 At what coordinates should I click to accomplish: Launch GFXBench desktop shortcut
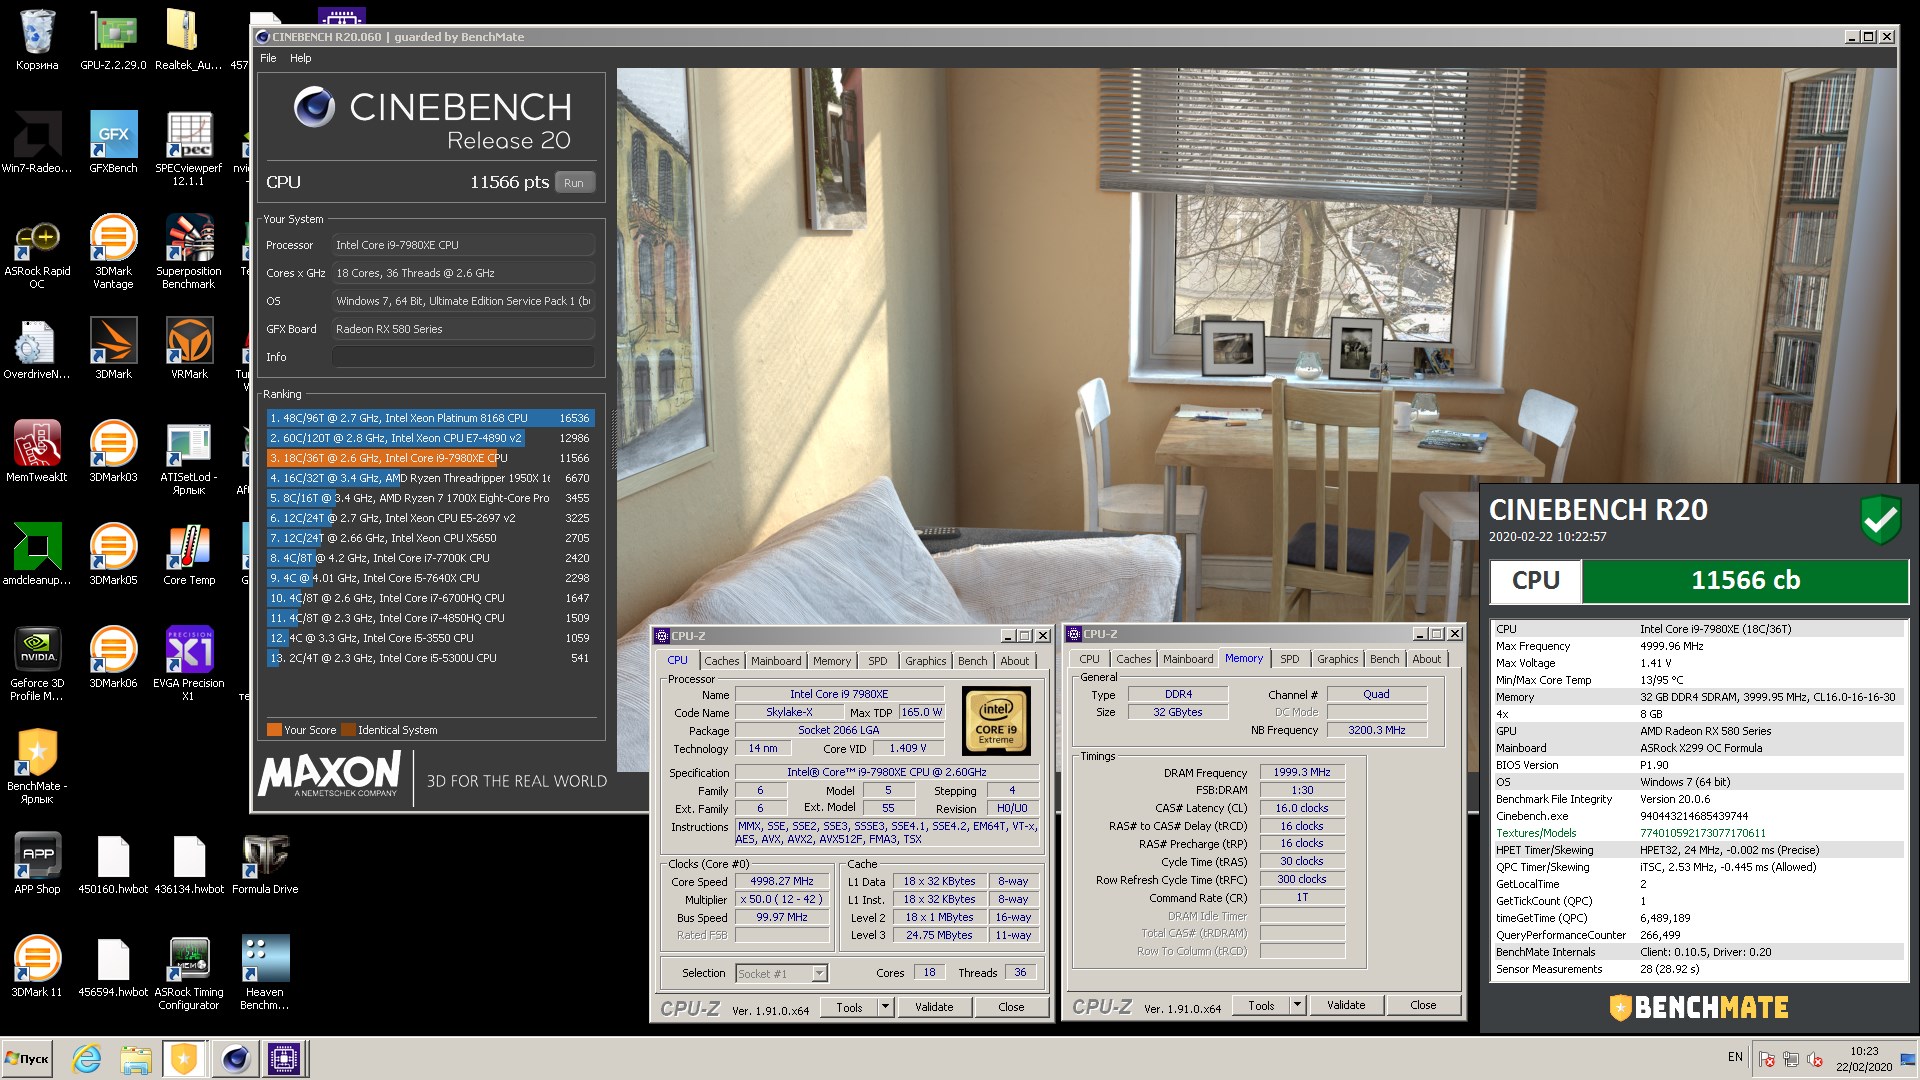click(113, 143)
